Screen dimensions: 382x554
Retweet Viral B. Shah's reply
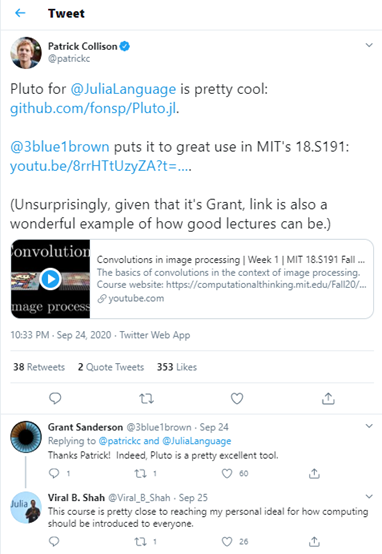[x=141, y=541]
